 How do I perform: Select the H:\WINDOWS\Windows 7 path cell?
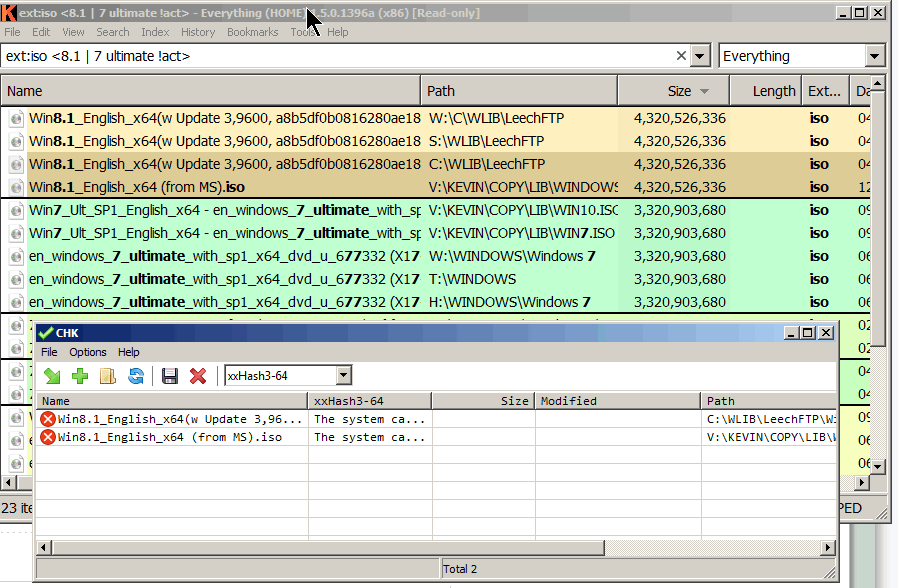[x=509, y=302]
